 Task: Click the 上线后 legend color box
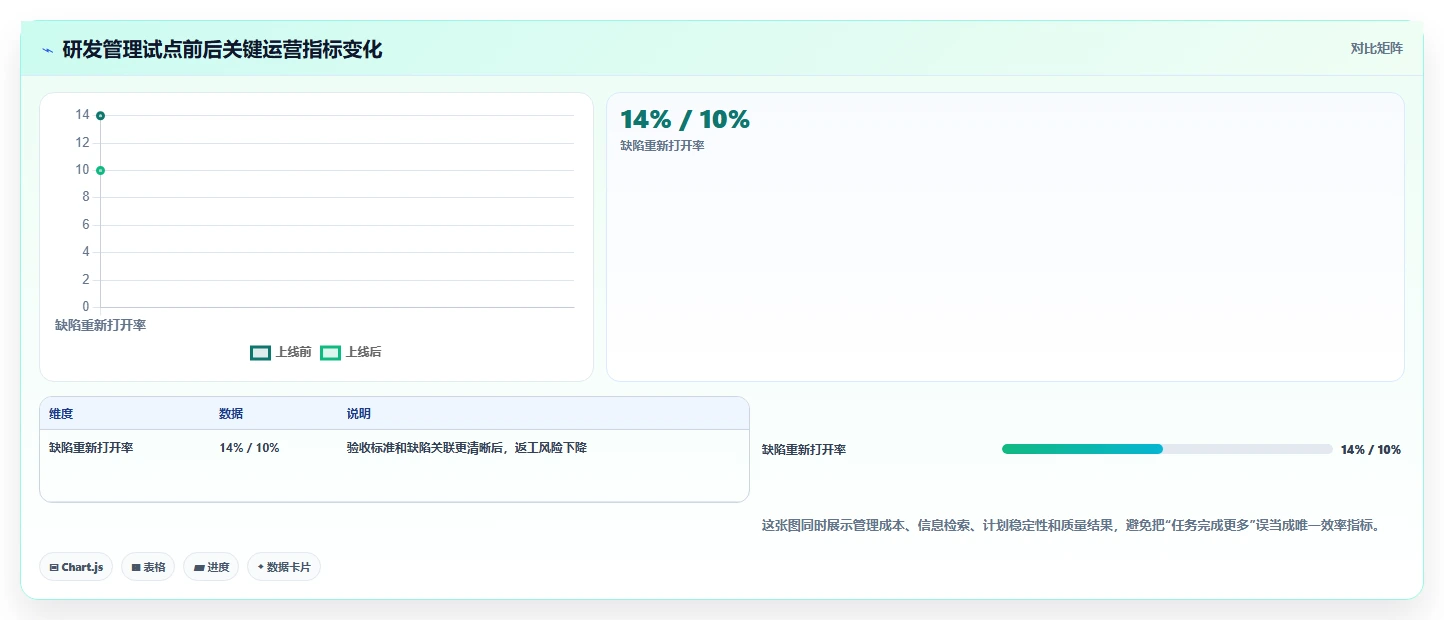331,352
